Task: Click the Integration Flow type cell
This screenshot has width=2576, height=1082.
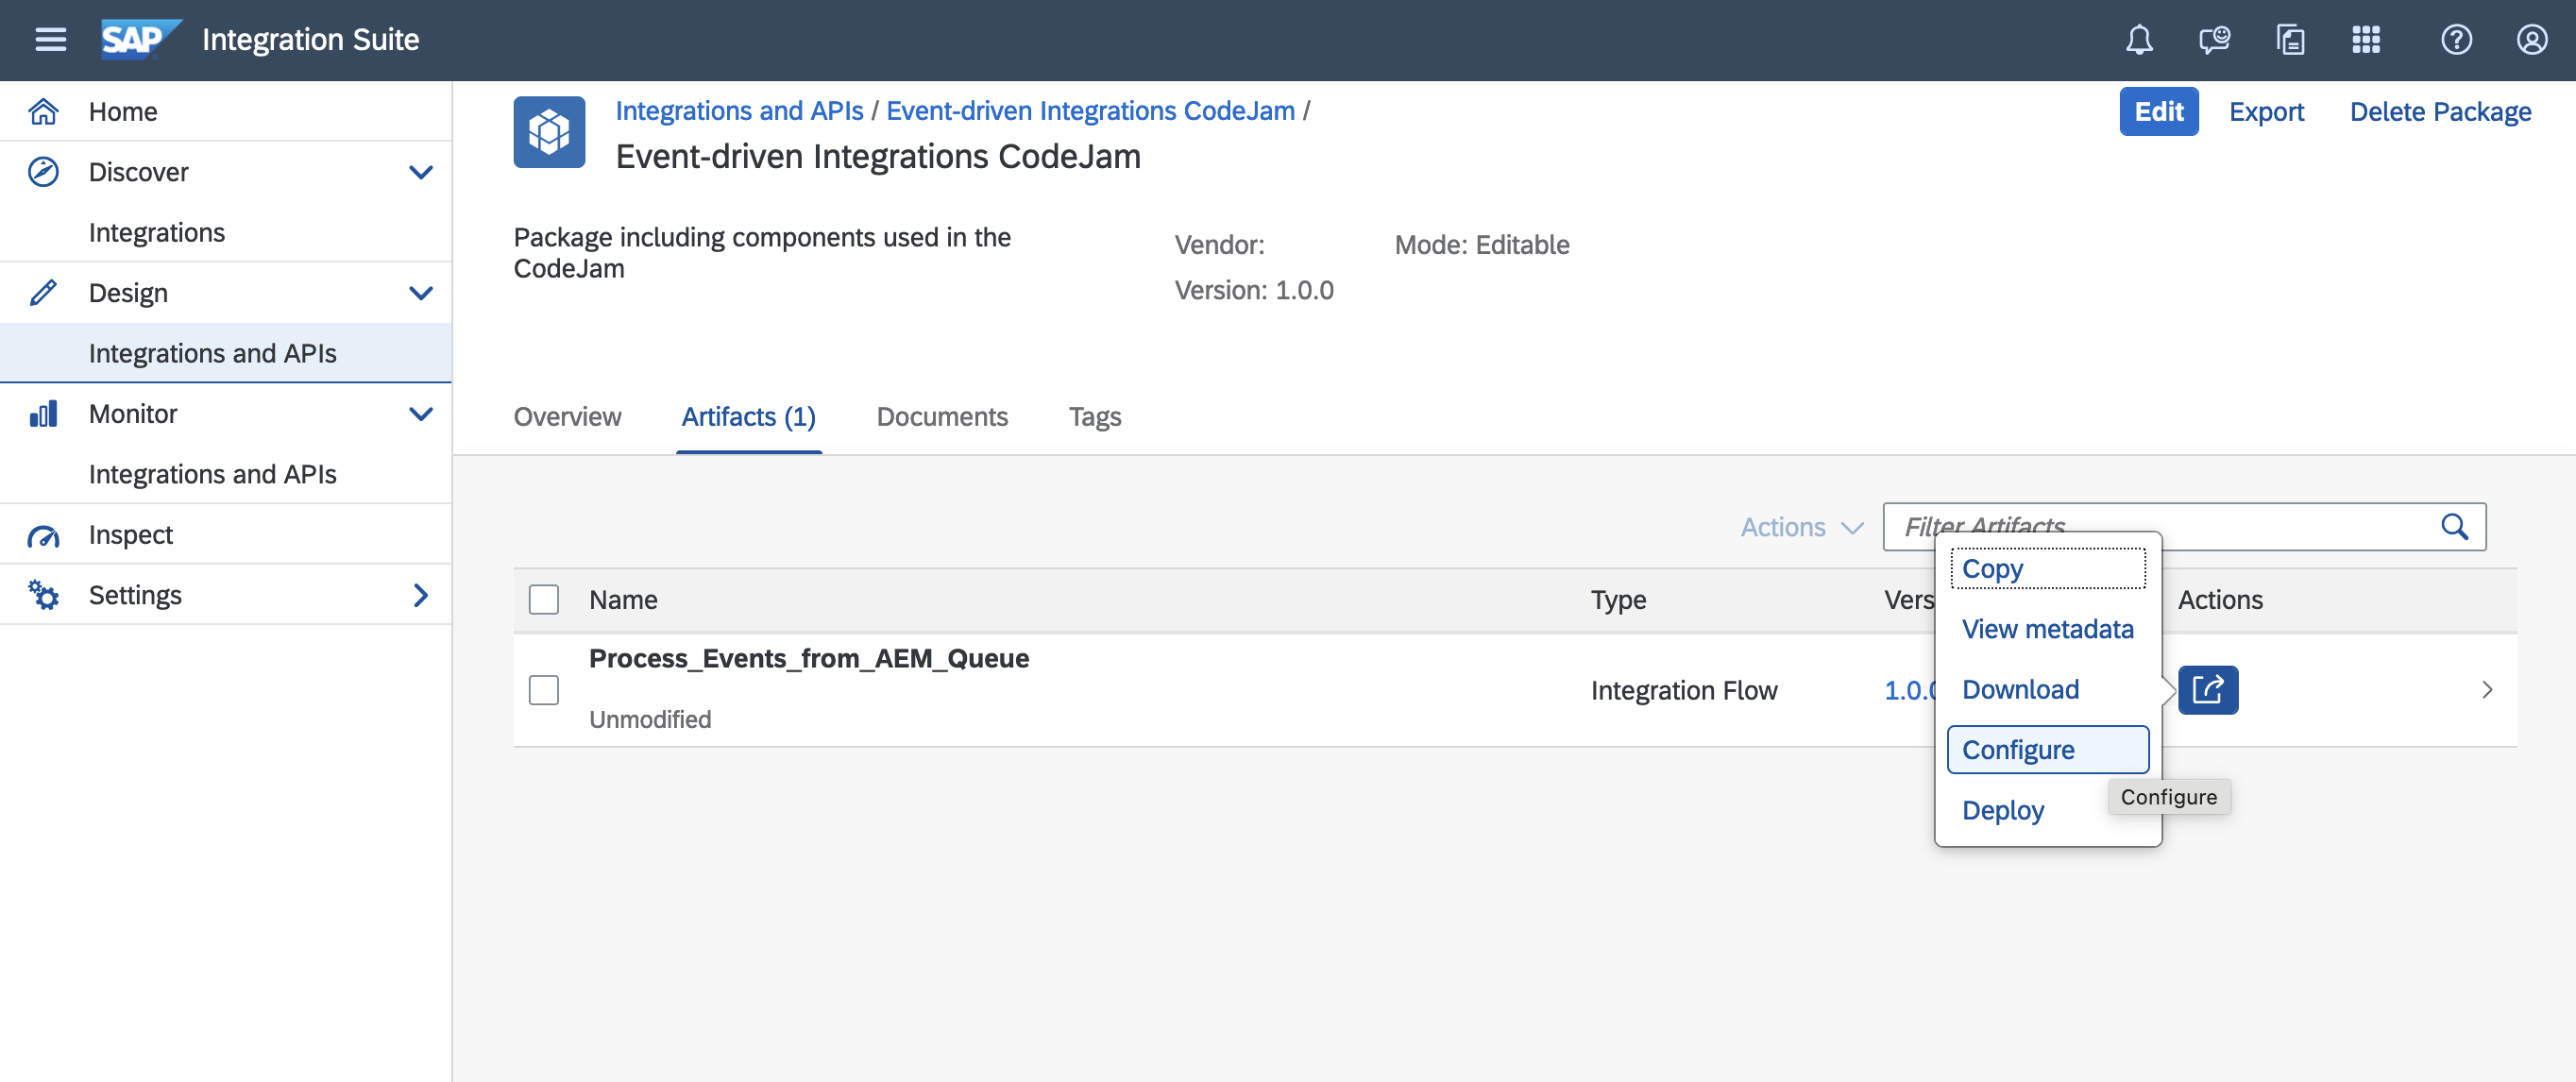Action: pos(1684,690)
